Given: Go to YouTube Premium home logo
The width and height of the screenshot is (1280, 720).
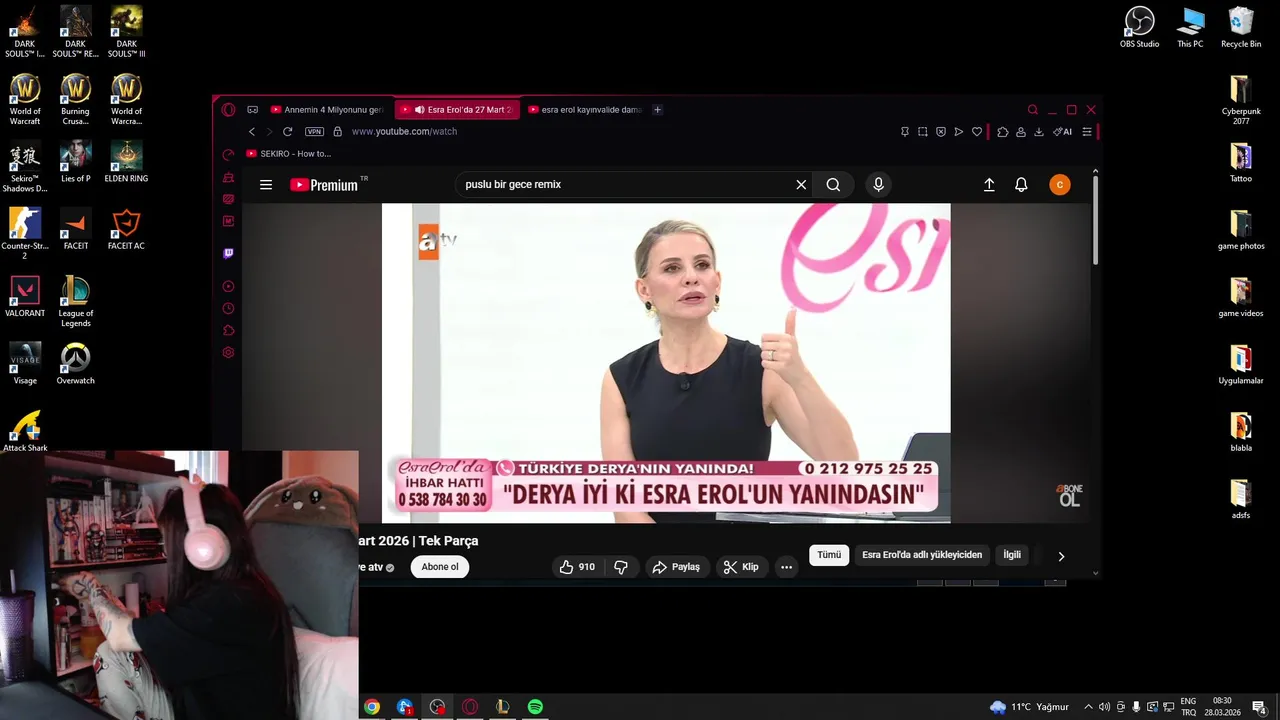Looking at the screenshot, I should [324, 185].
